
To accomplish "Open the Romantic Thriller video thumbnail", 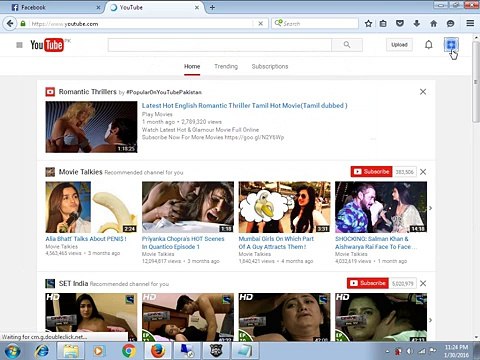I will tap(91, 127).
